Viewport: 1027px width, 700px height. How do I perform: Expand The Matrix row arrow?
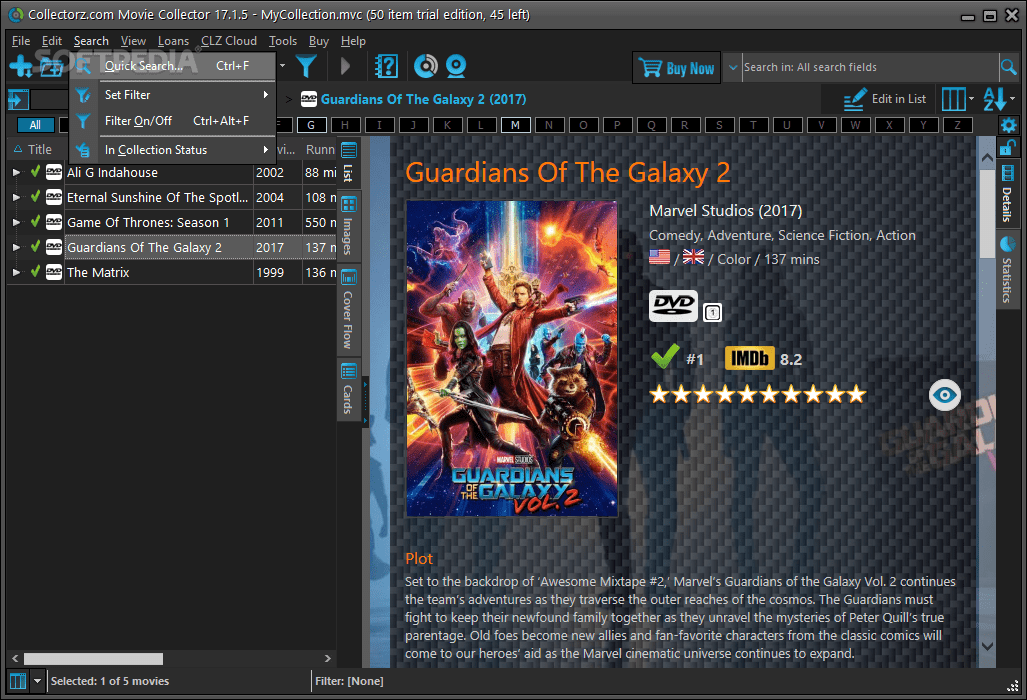point(16,272)
